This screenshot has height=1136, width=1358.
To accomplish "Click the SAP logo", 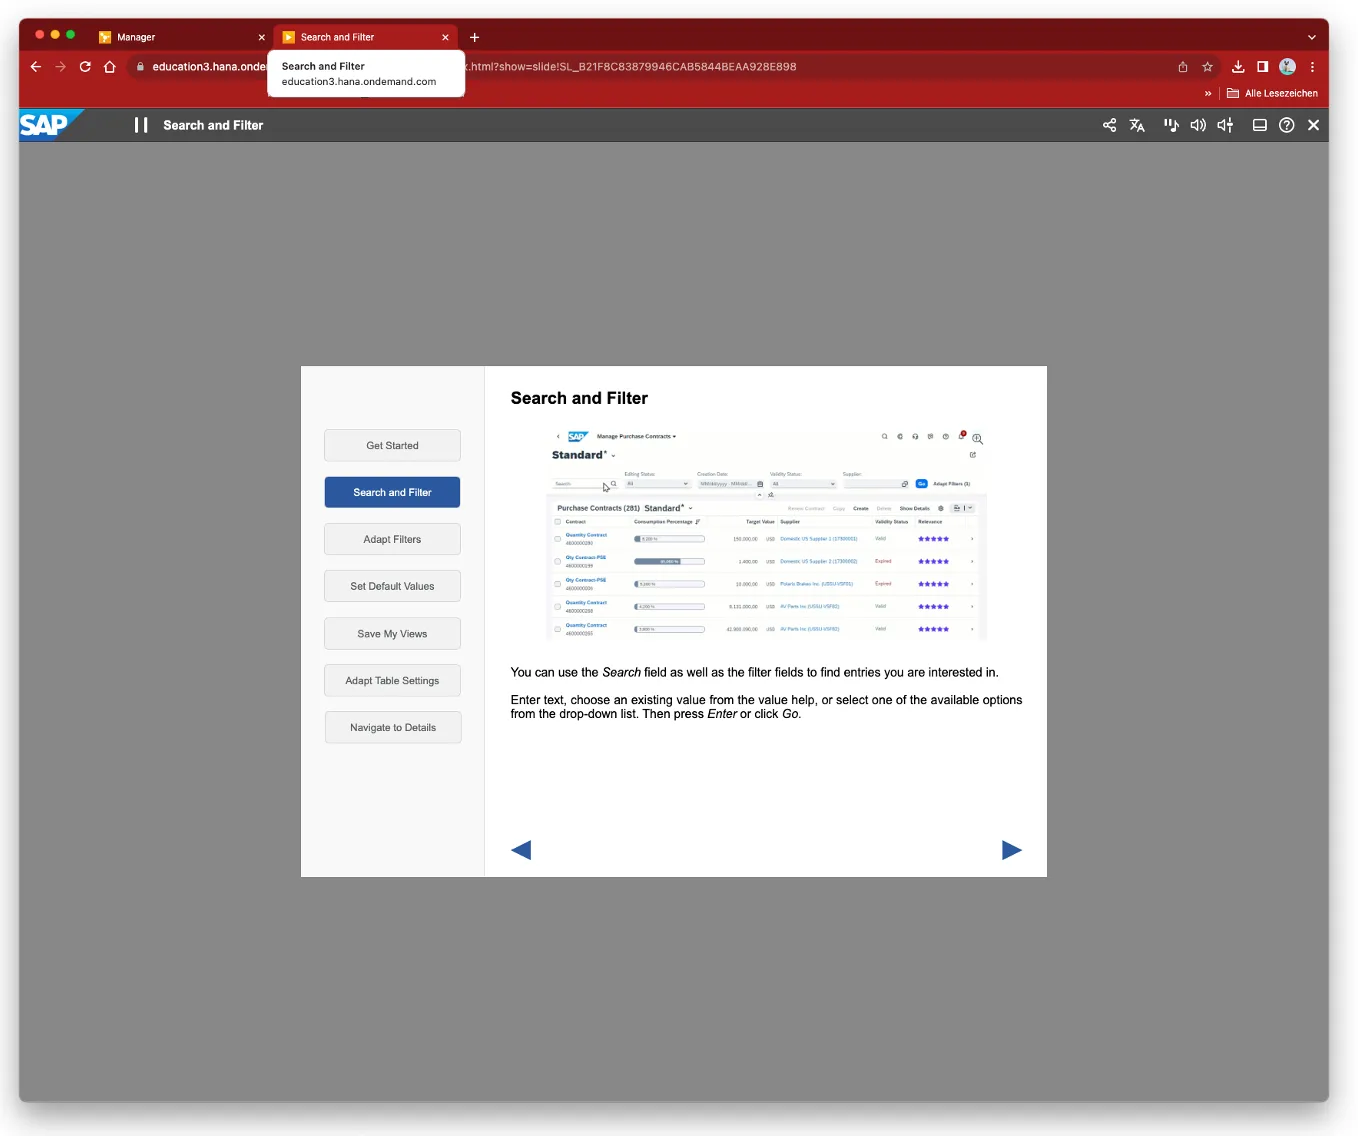I will click(x=46, y=125).
